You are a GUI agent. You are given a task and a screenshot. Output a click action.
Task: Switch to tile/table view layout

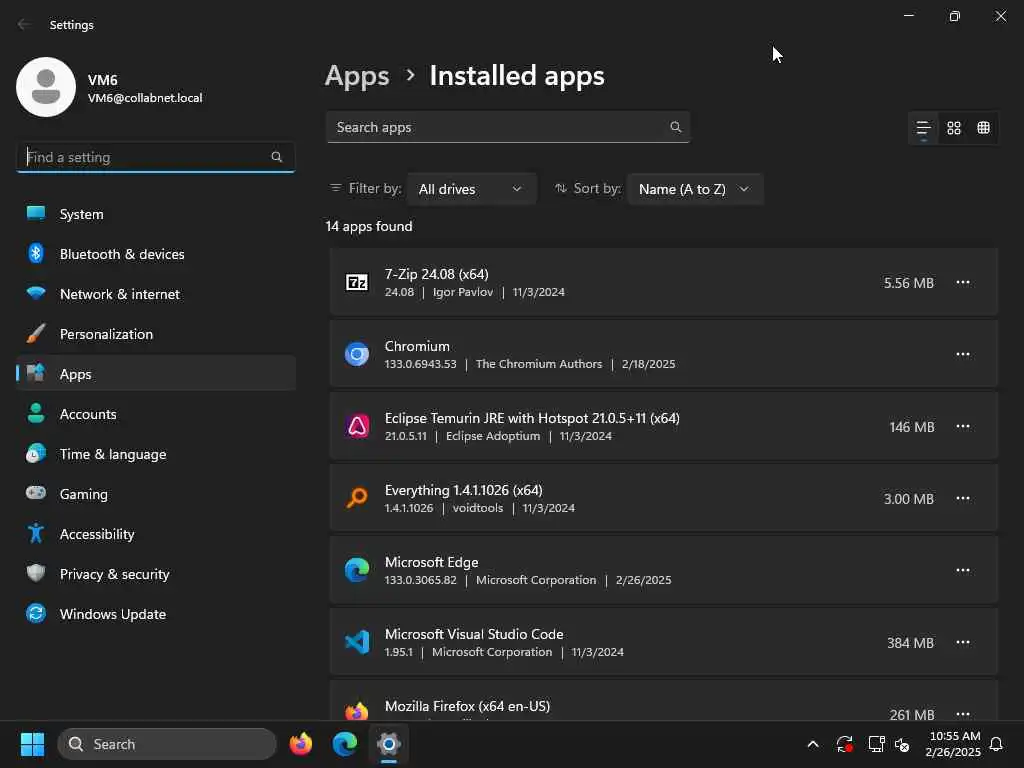coord(983,128)
